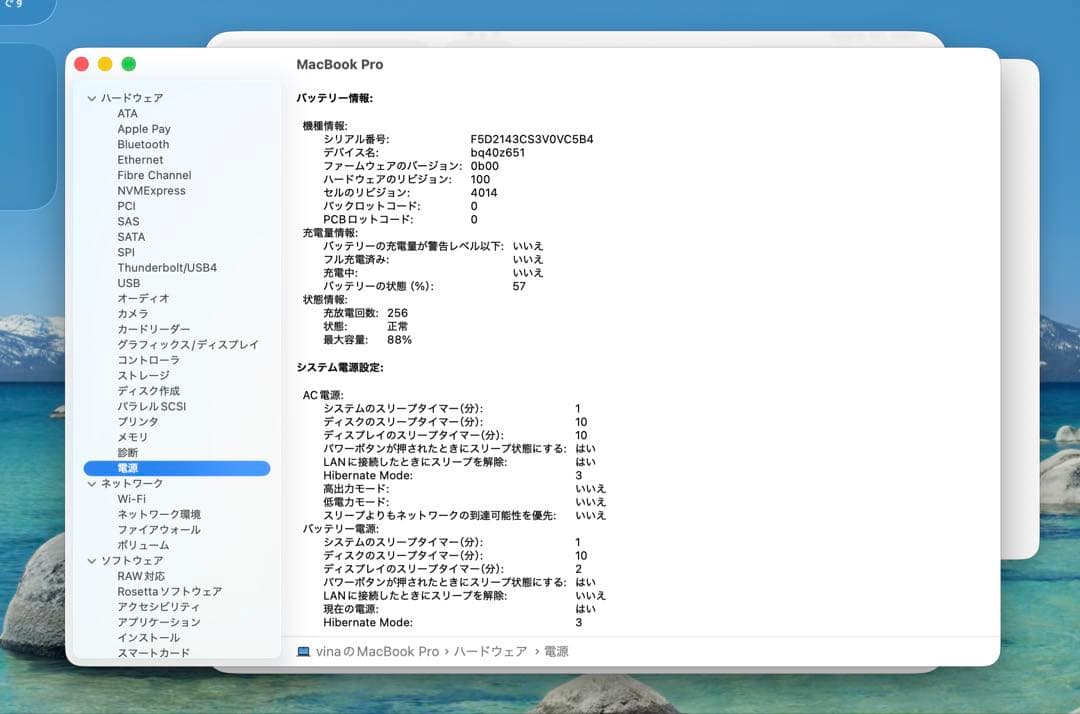Viewport: 1080px width, 714px height.
Task: Click the バッテリー情報 heading
Action: click(x=335, y=98)
